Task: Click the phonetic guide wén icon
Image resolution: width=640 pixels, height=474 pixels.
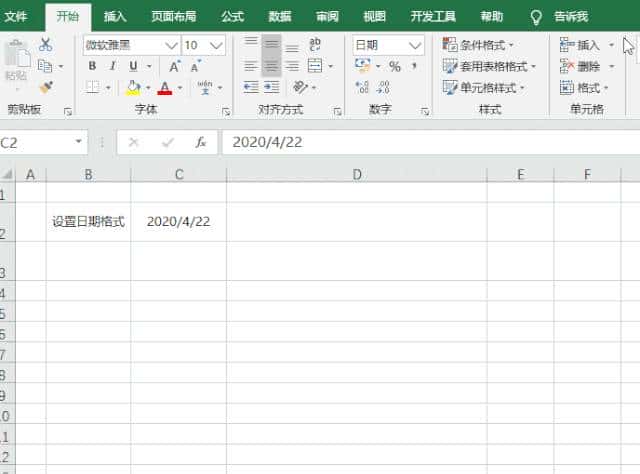Action: [205, 87]
